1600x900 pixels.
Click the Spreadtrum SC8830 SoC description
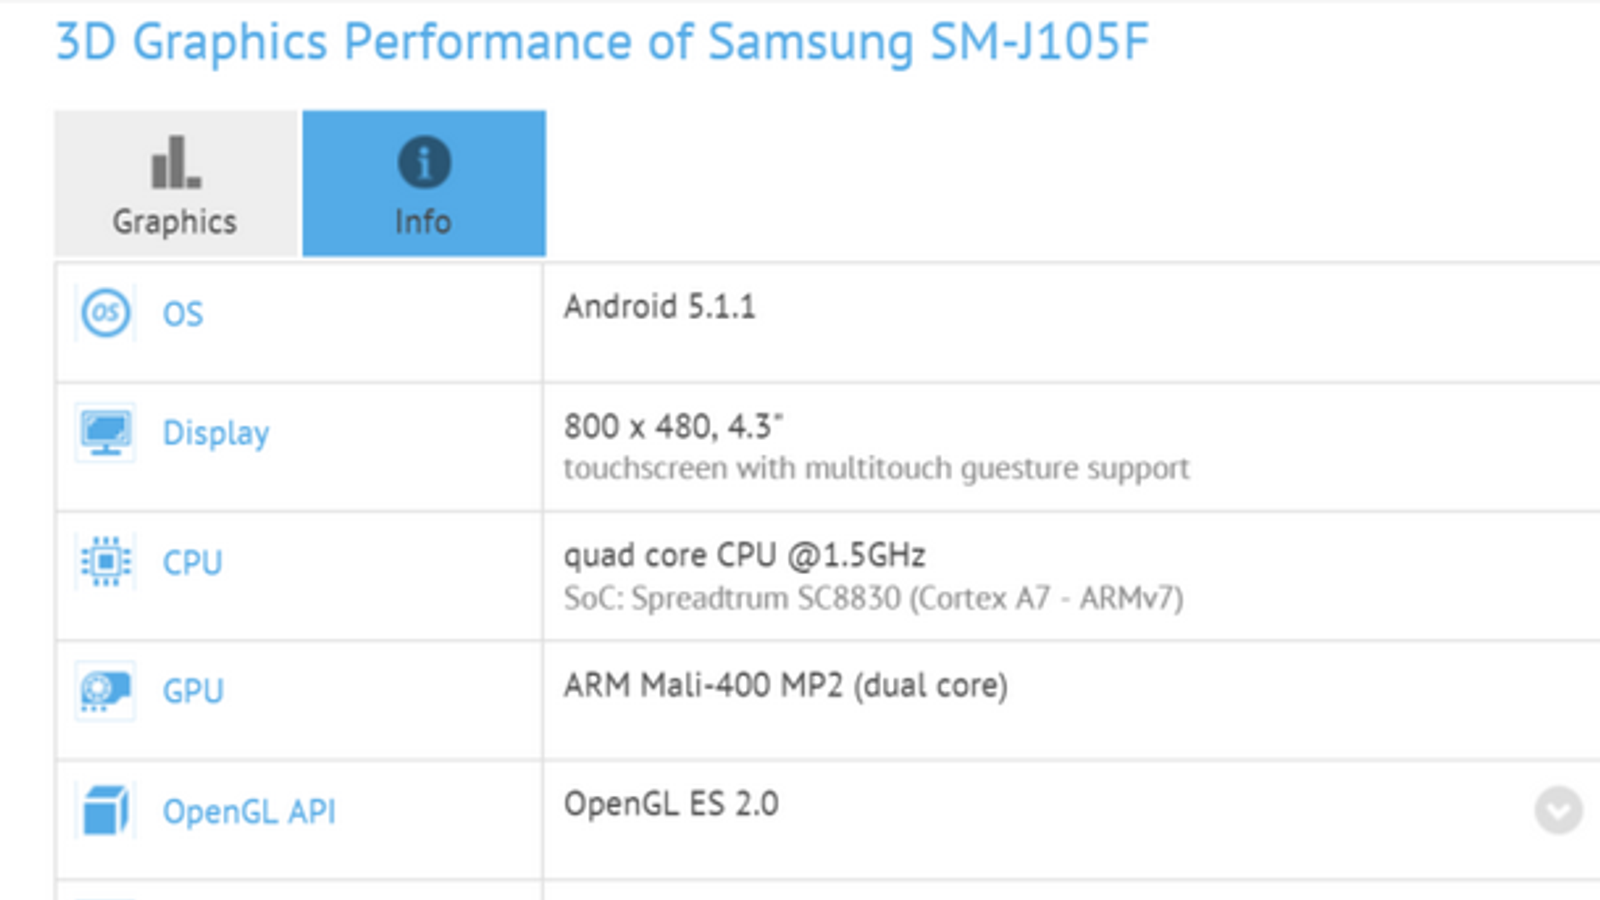873,598
